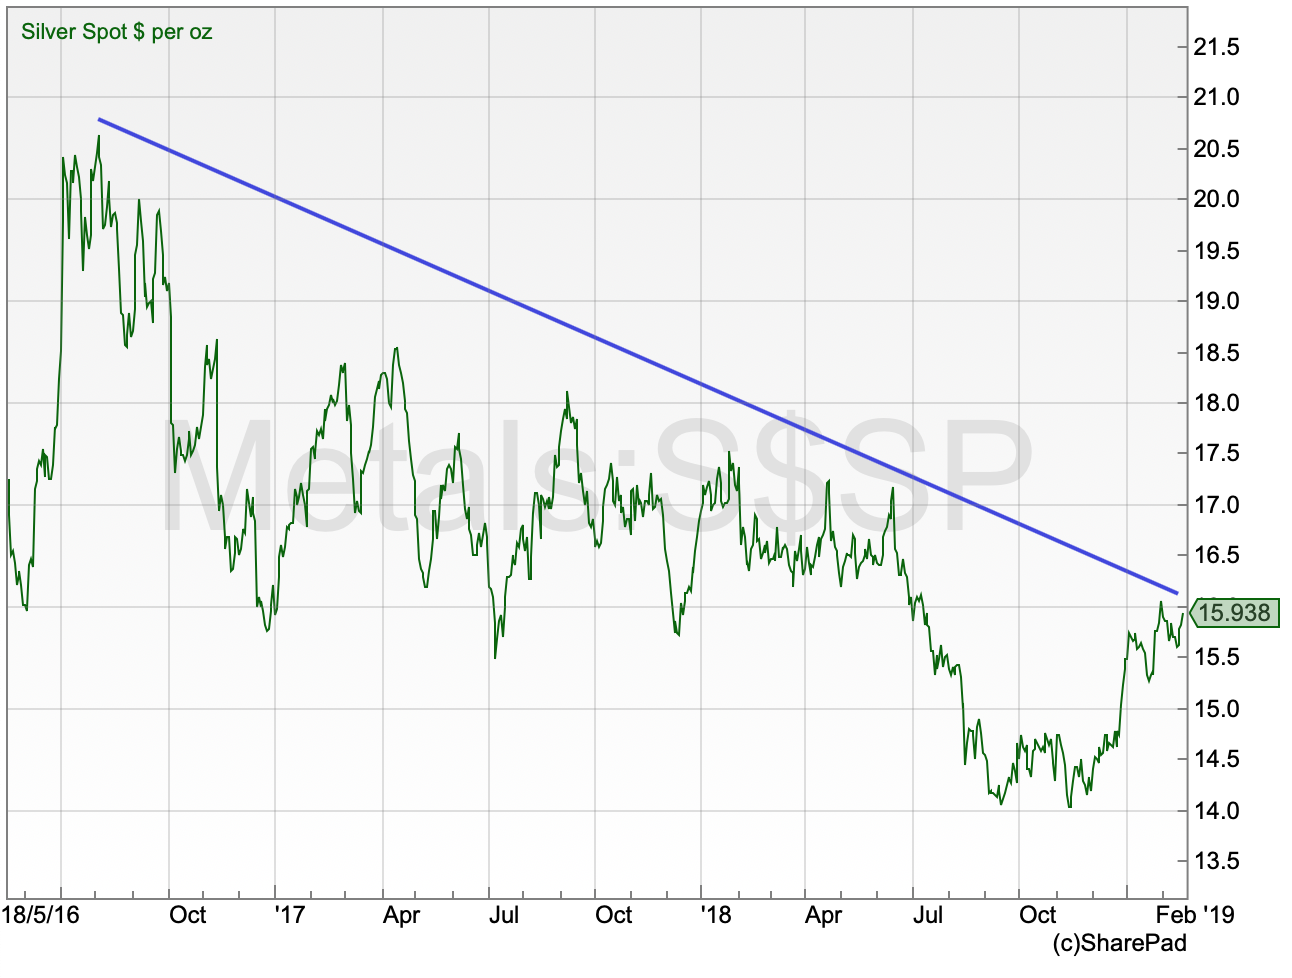
Task: Click the Apr label just after '17
Action: point(401,915)
